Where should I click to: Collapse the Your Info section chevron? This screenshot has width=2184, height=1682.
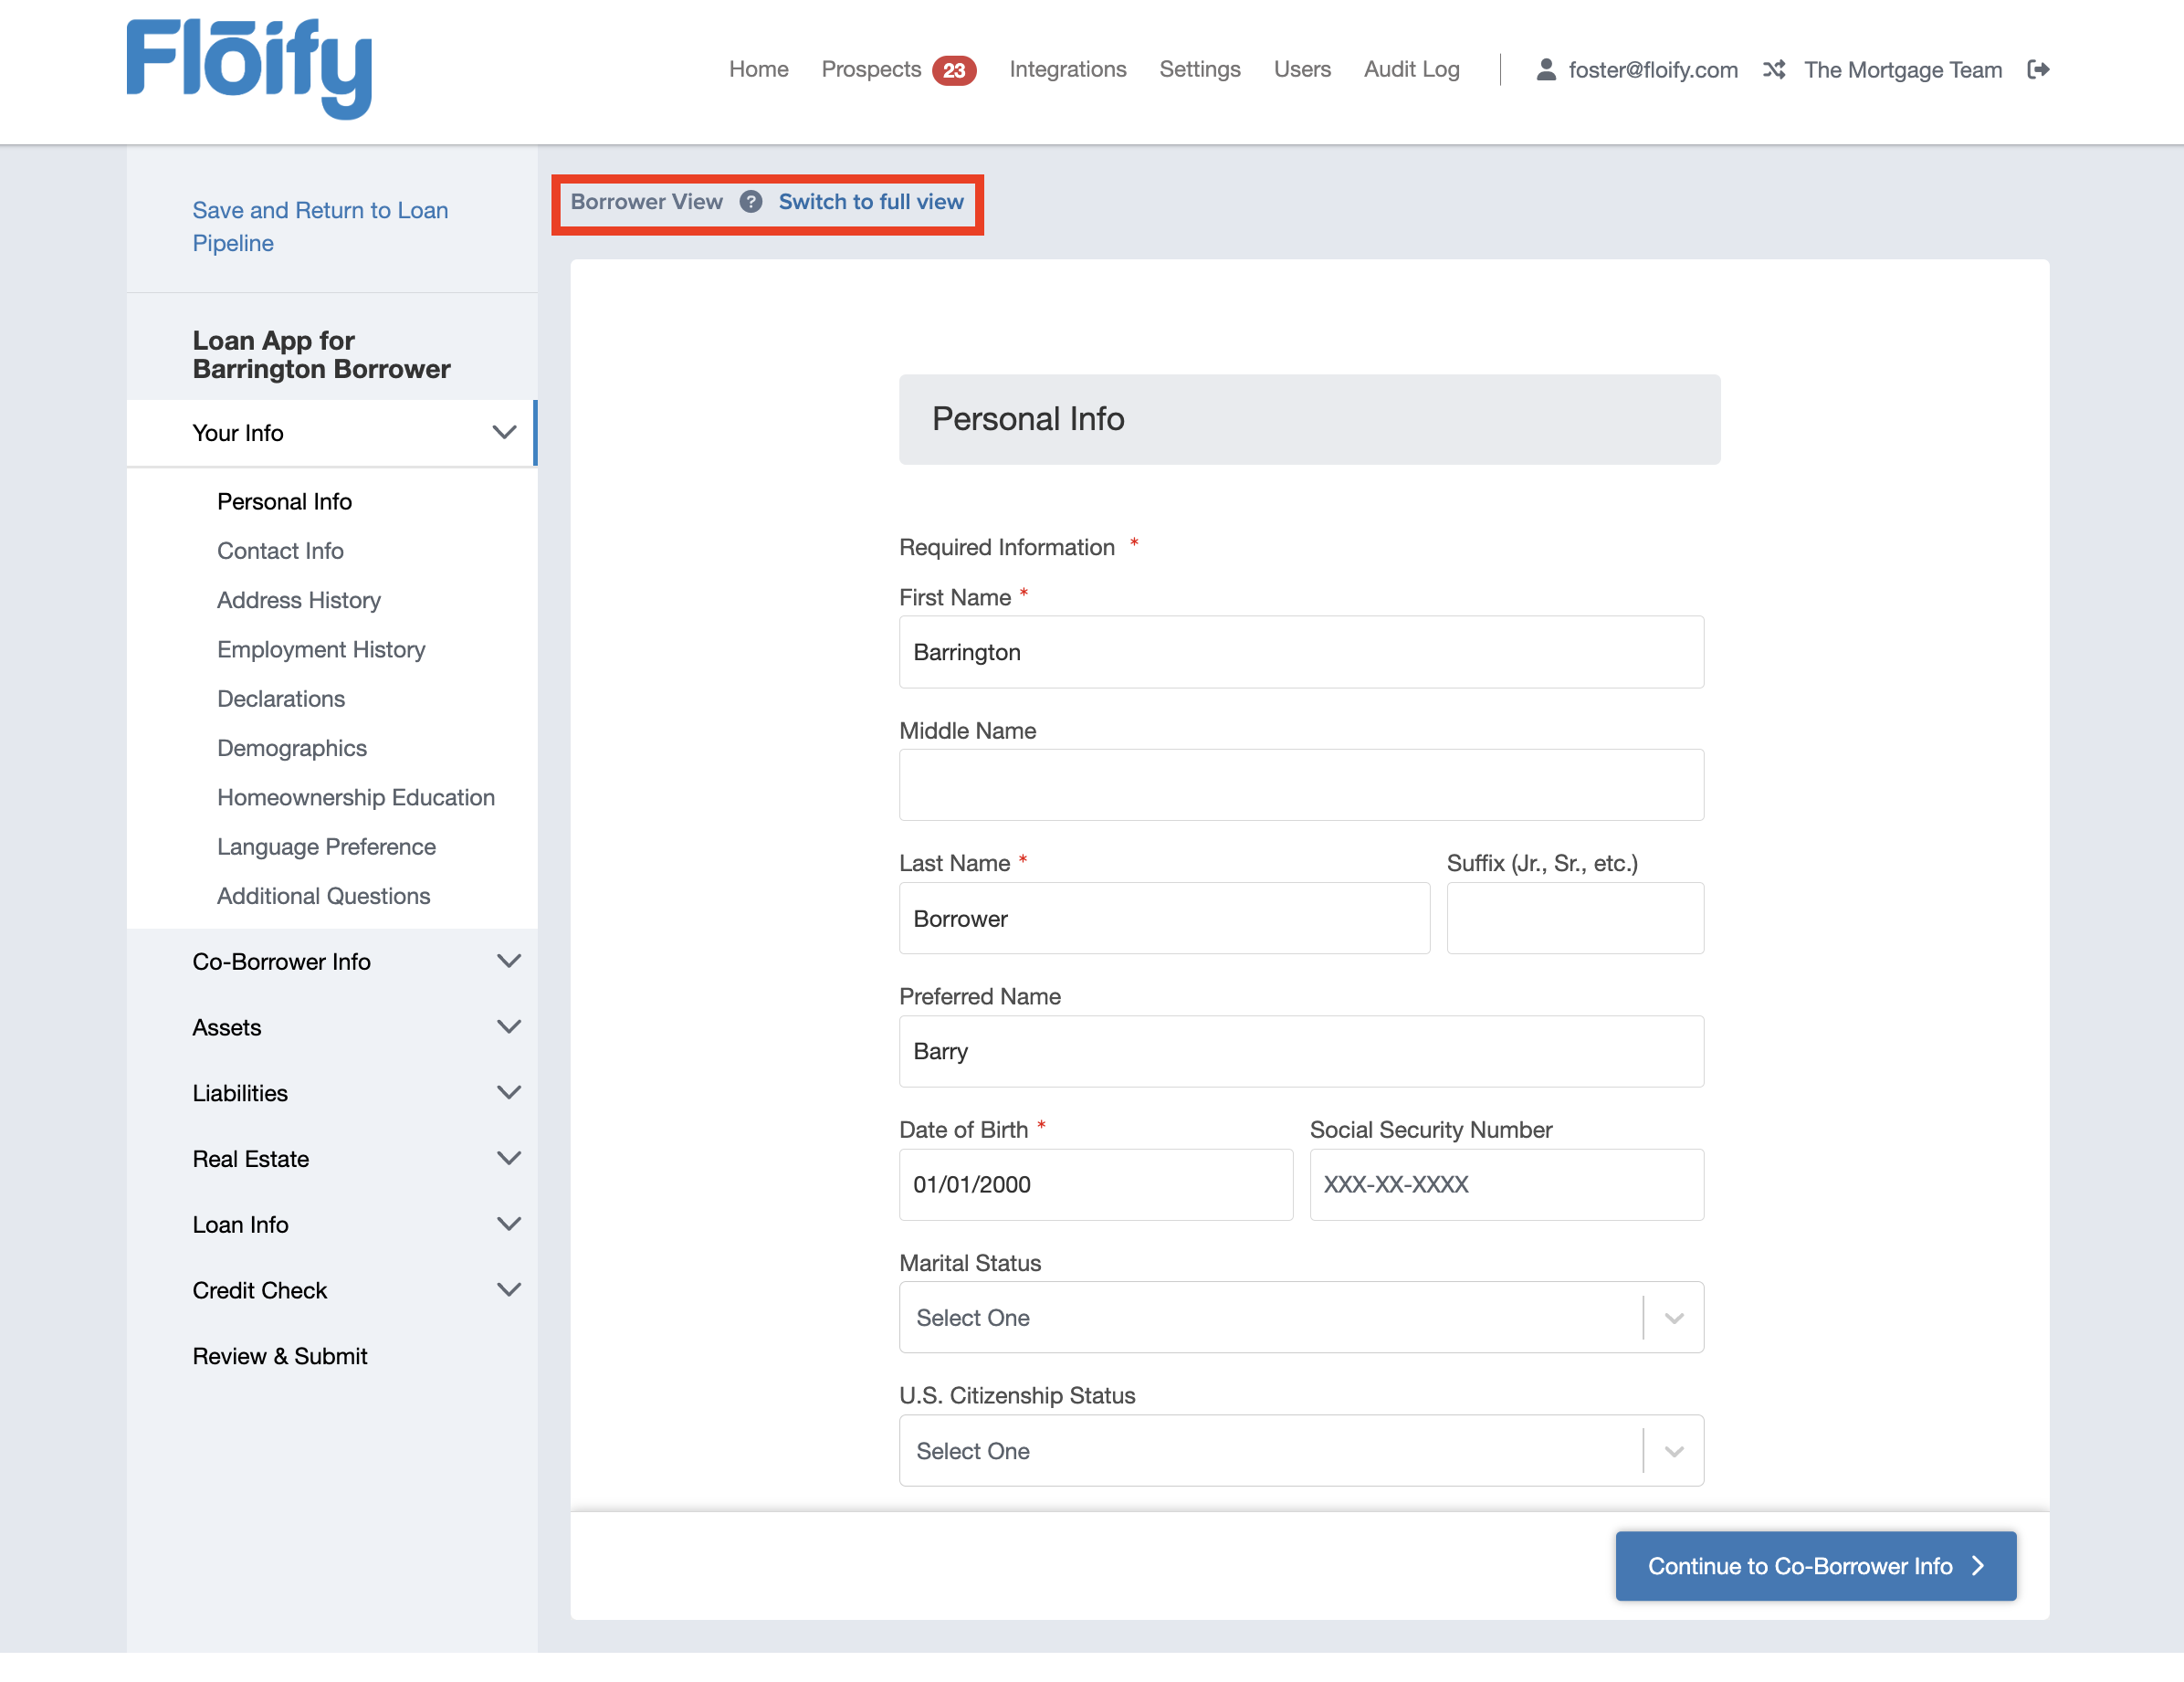pos(504,432)
